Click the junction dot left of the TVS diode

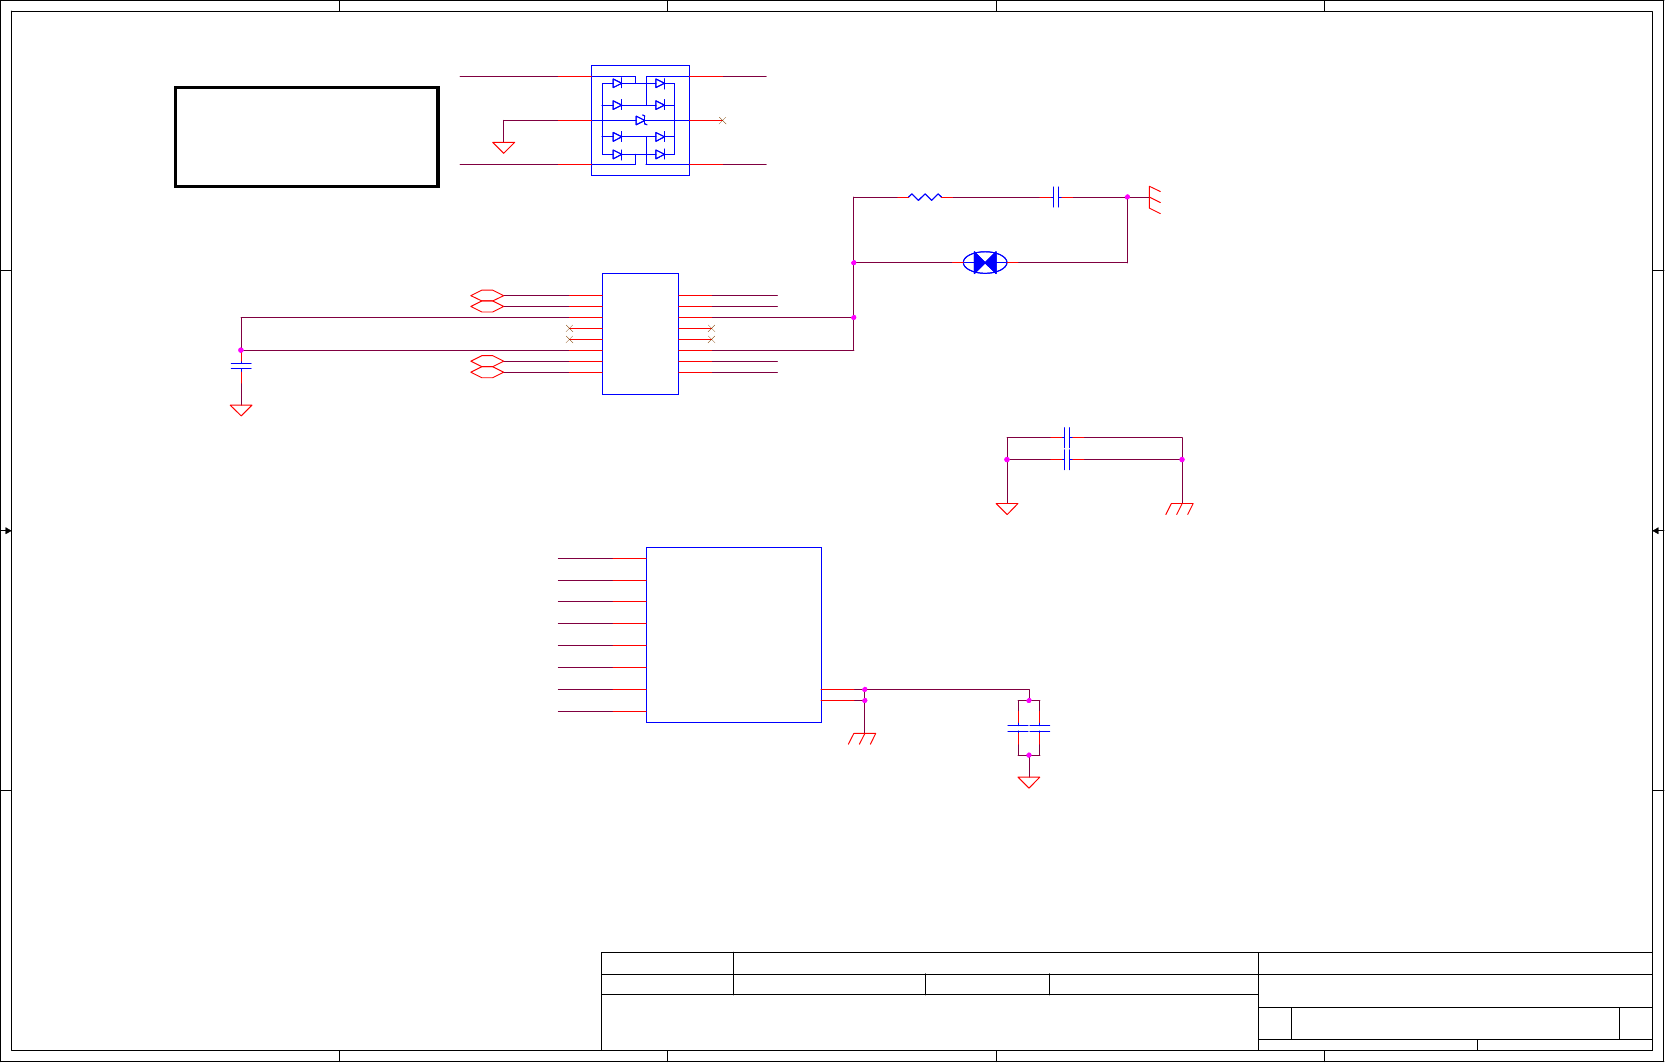tap(853, 262)
